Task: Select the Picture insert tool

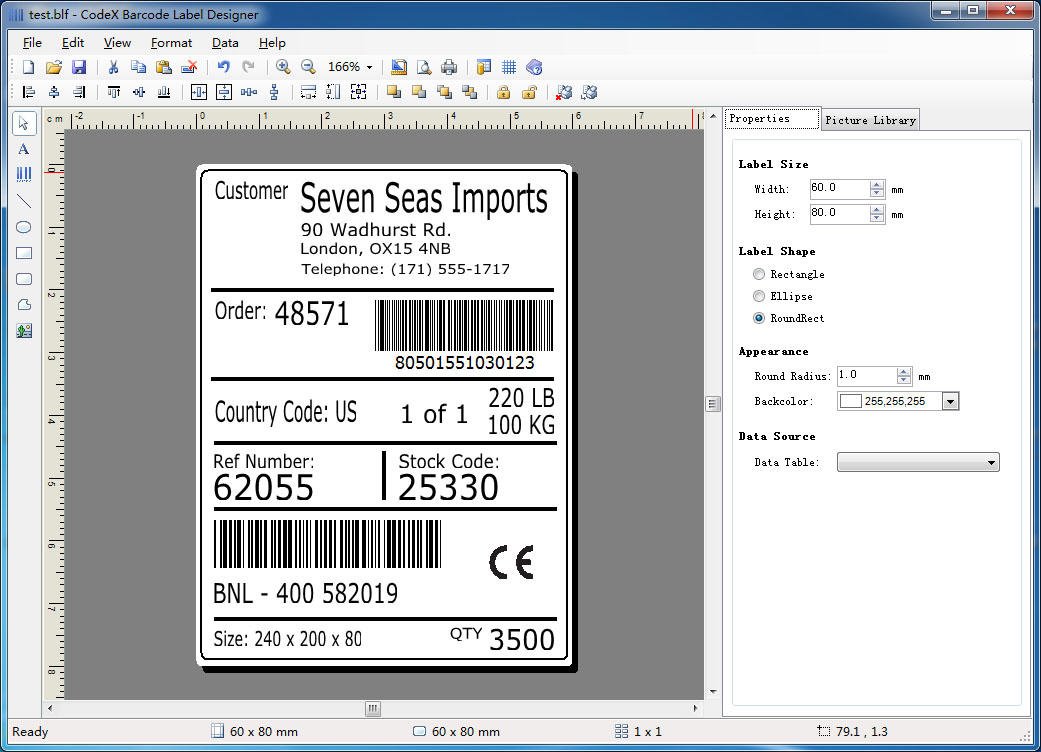Action: 24,331
